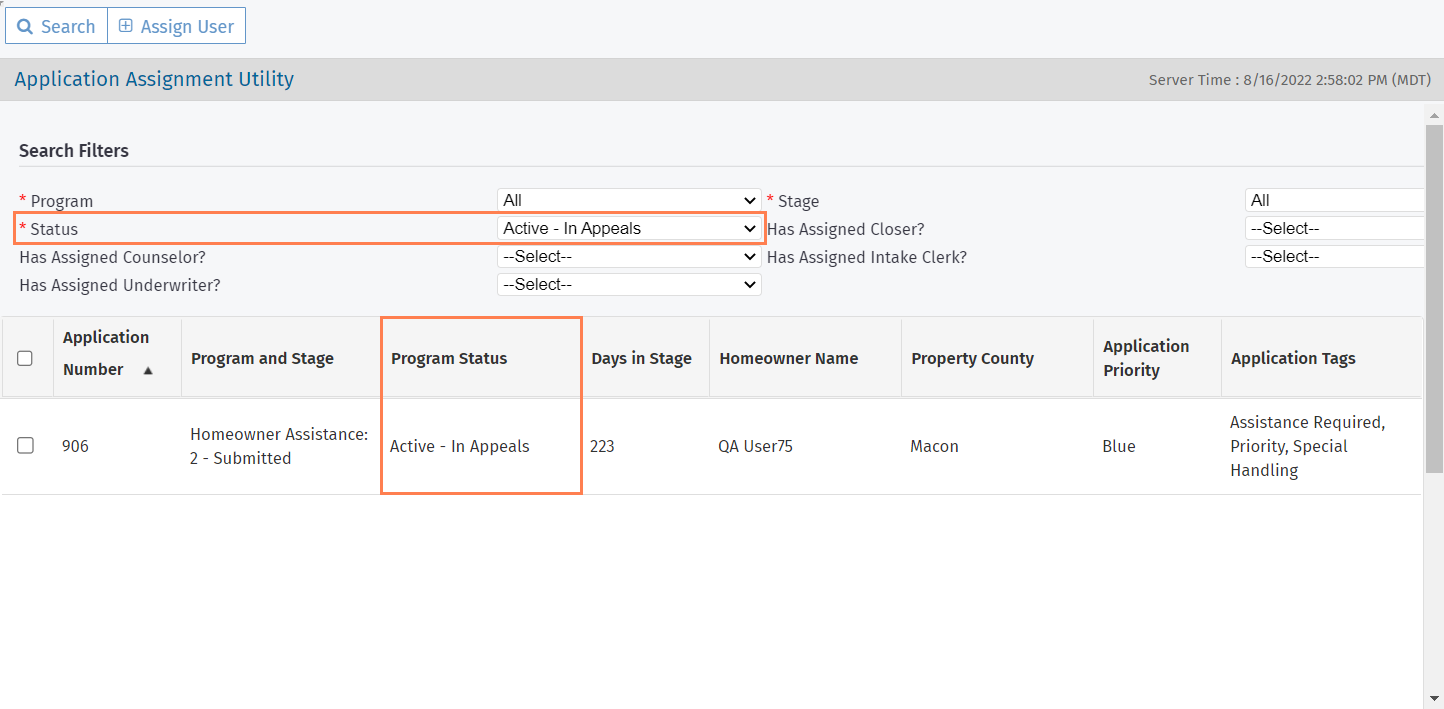Expand the Has Assigned Counselor dropdown
Viewport: 1444px width, 709px height.
pos(629,256)
